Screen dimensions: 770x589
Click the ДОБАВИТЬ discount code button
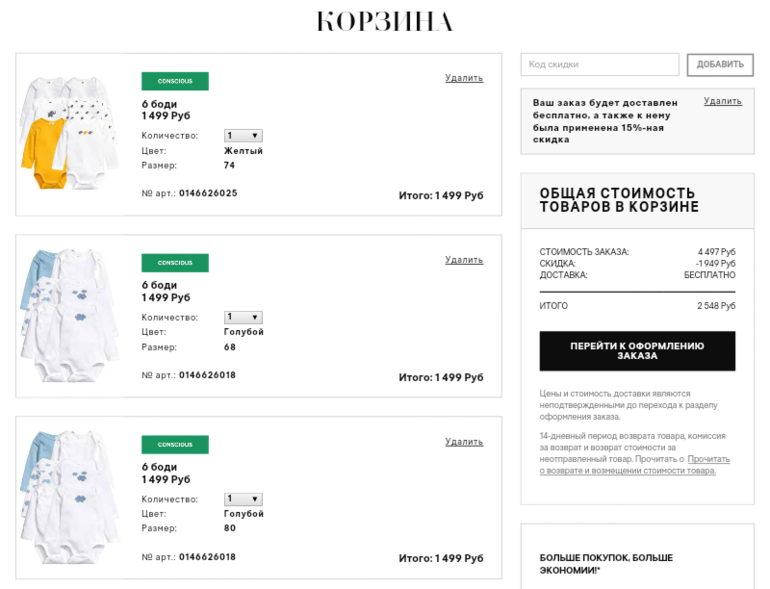tap(720, 65)
